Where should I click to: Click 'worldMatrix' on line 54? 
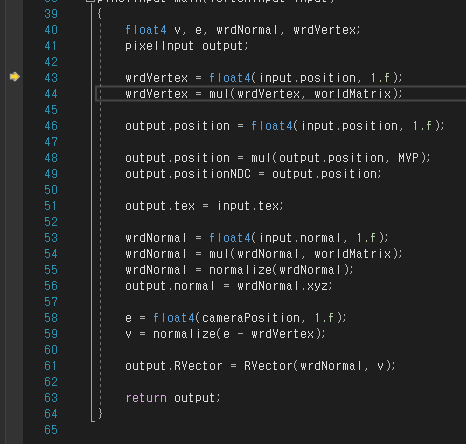coord(353,254)
